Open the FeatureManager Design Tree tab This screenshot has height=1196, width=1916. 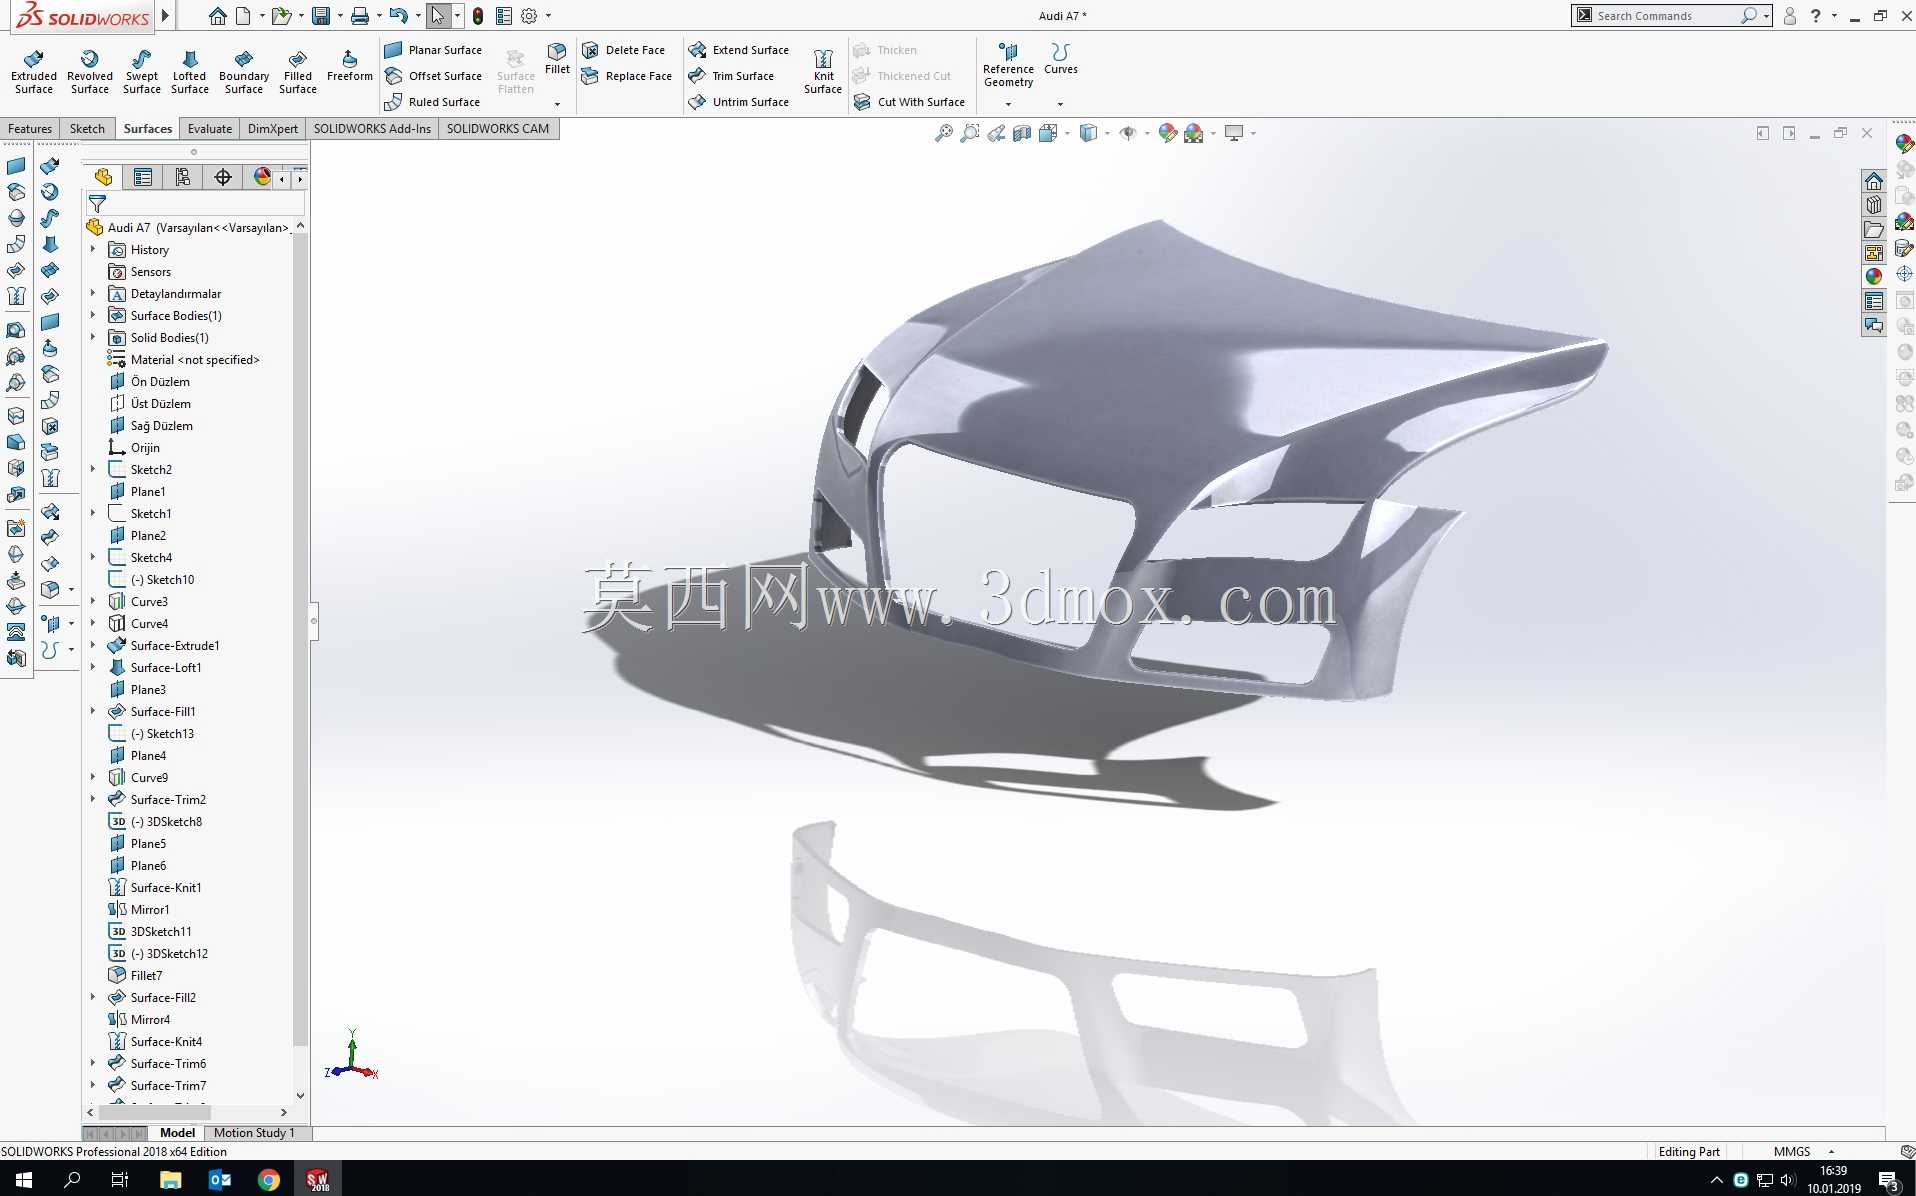[x=103, y=177]
